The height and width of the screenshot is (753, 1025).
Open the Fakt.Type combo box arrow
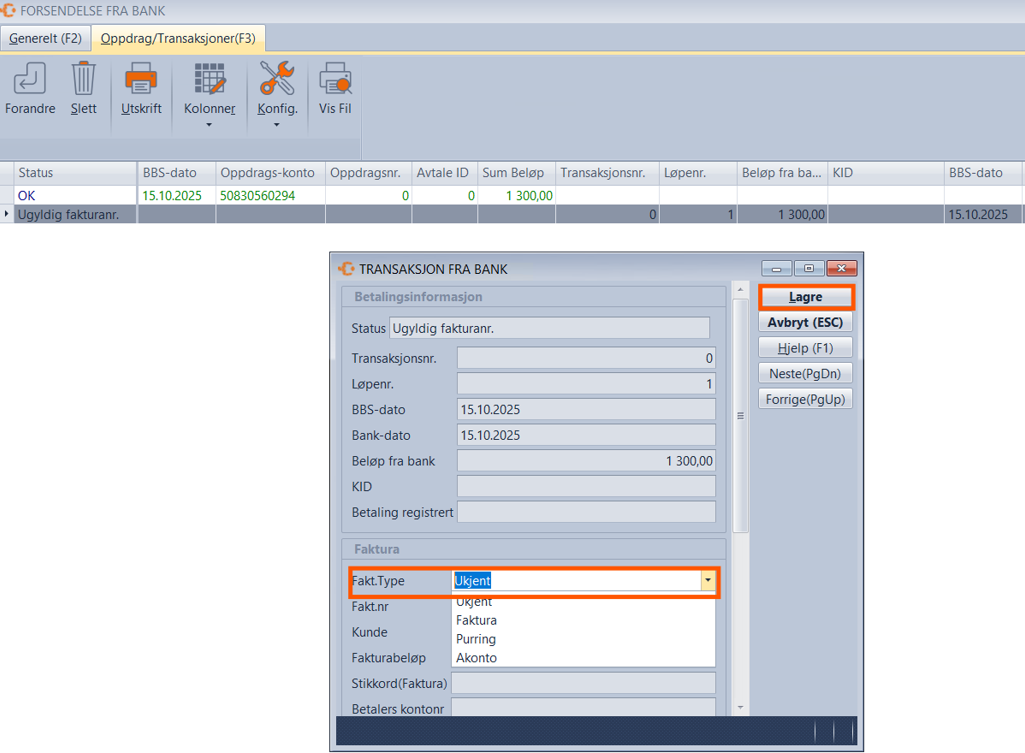pos(708,580)
